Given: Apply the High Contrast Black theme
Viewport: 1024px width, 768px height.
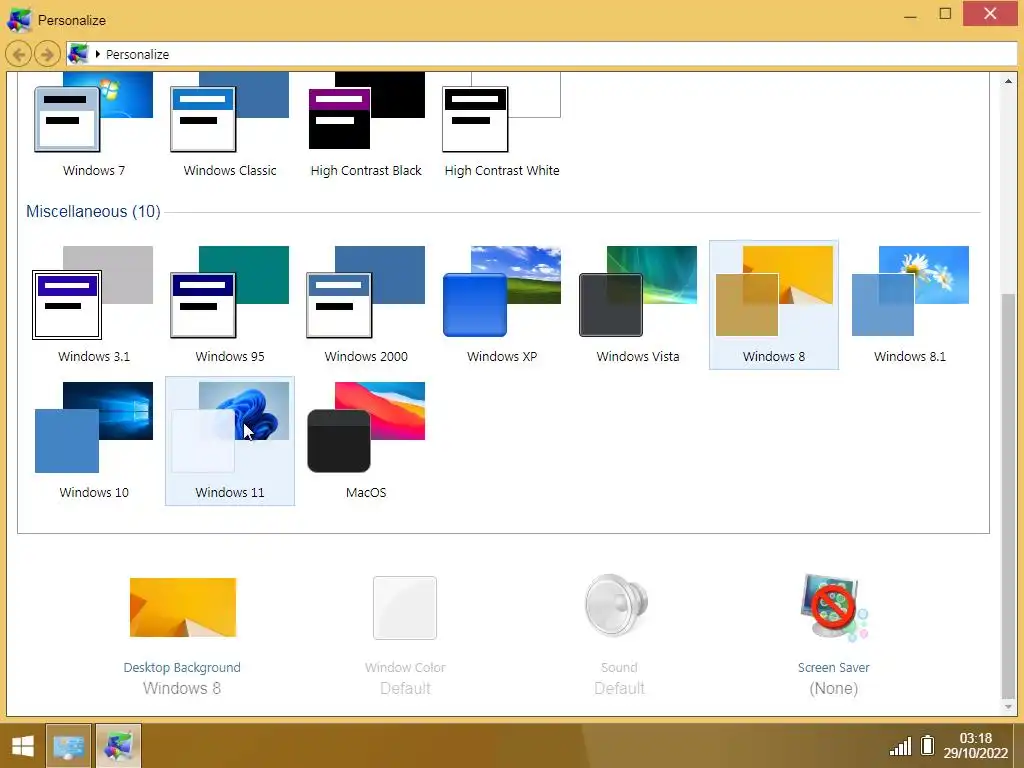Looking at the screenshot, I should click(x=366, y=124).
